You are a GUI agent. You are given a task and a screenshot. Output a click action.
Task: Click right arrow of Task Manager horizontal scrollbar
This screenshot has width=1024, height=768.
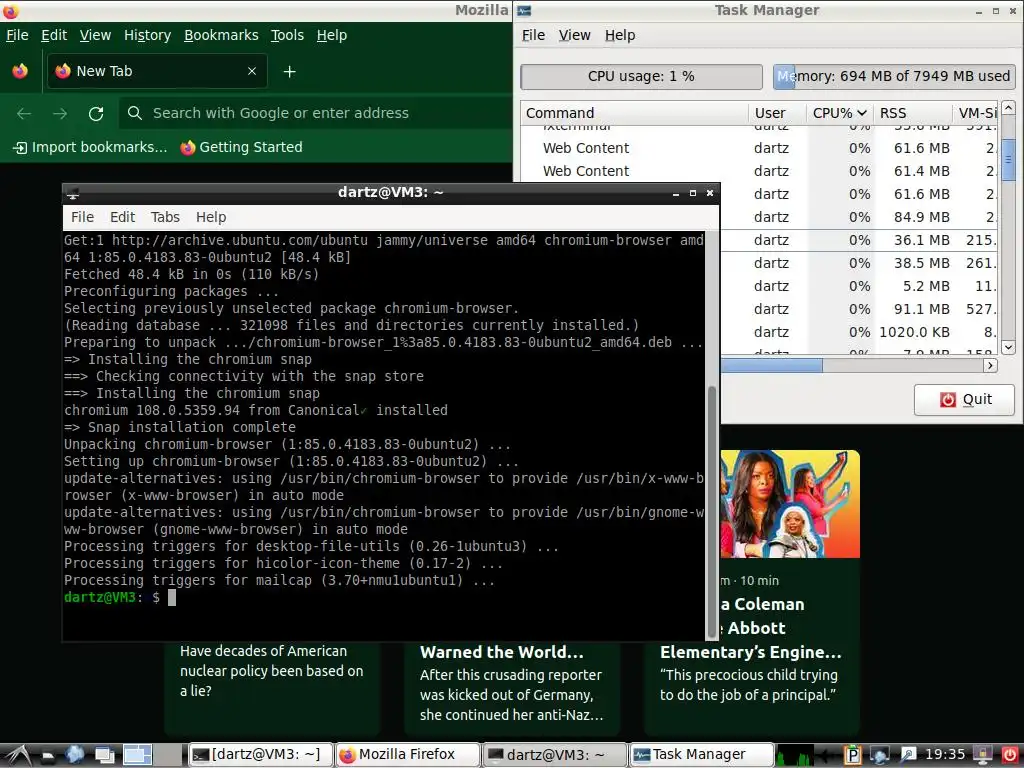[x=991, y=366]
